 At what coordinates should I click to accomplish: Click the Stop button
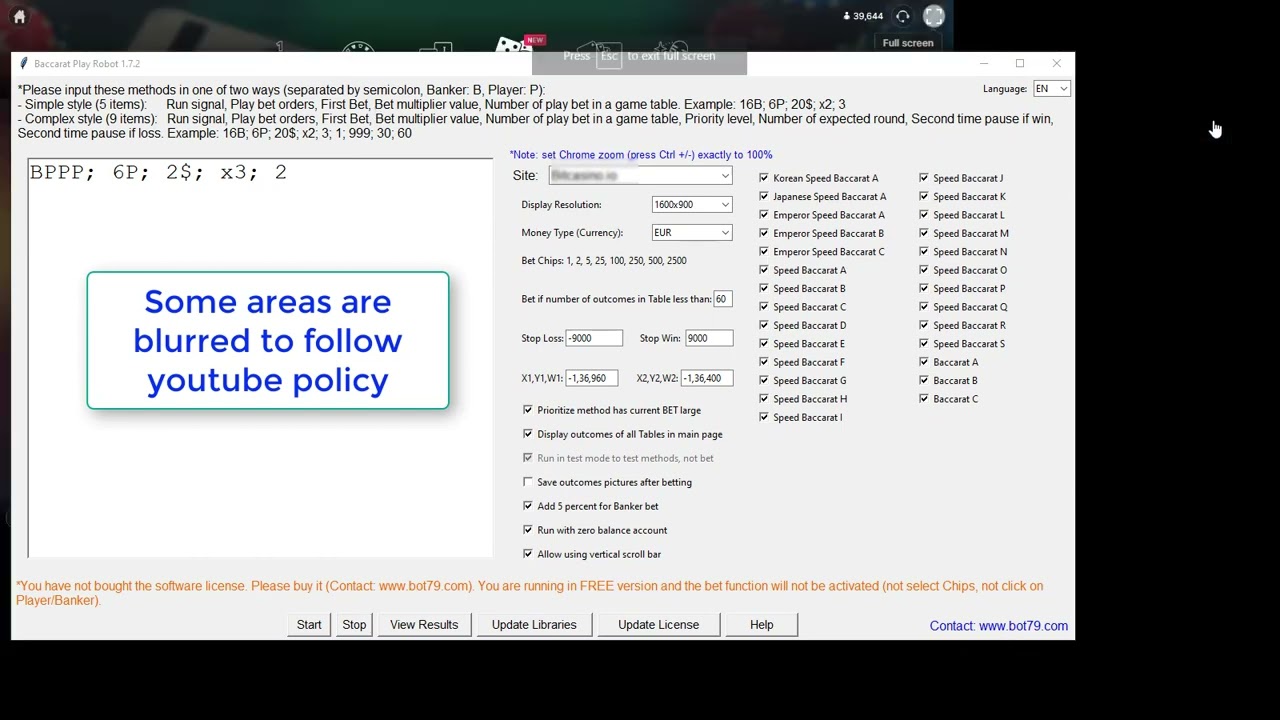tap(354, 625)
